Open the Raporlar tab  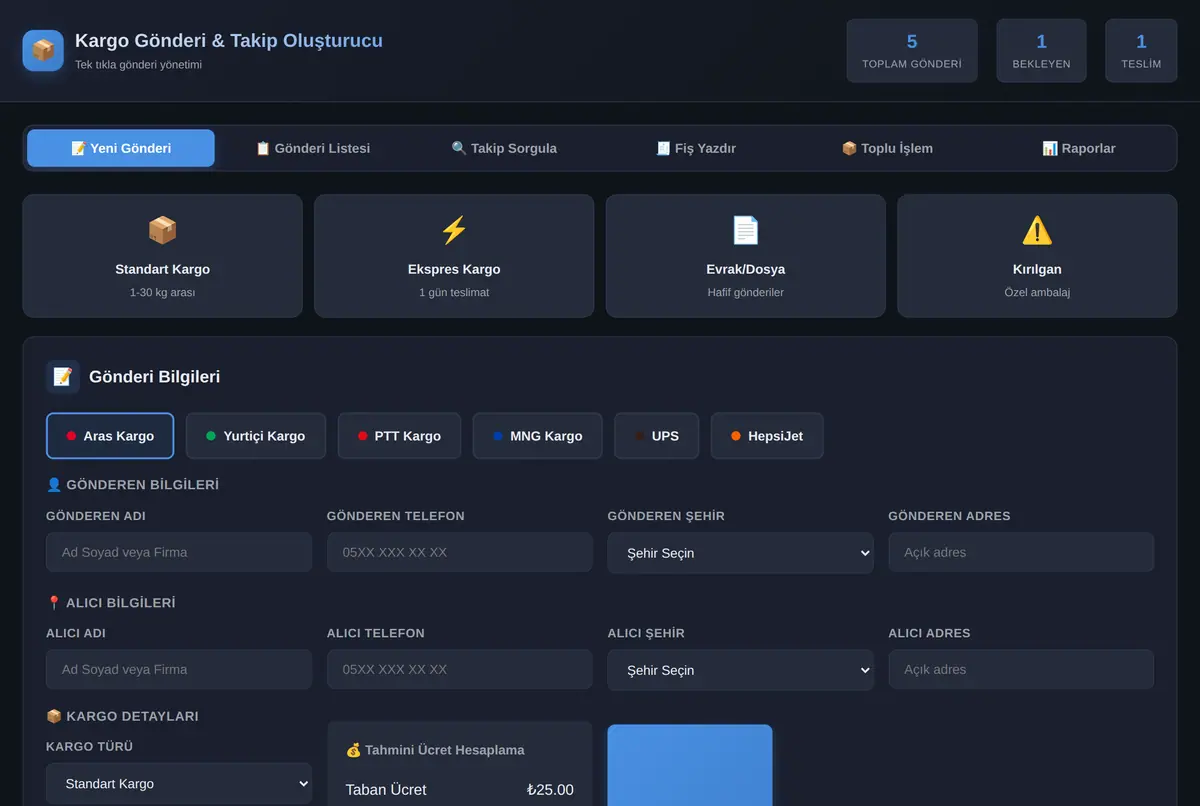pyautogui.click(x=1079, y=148)
